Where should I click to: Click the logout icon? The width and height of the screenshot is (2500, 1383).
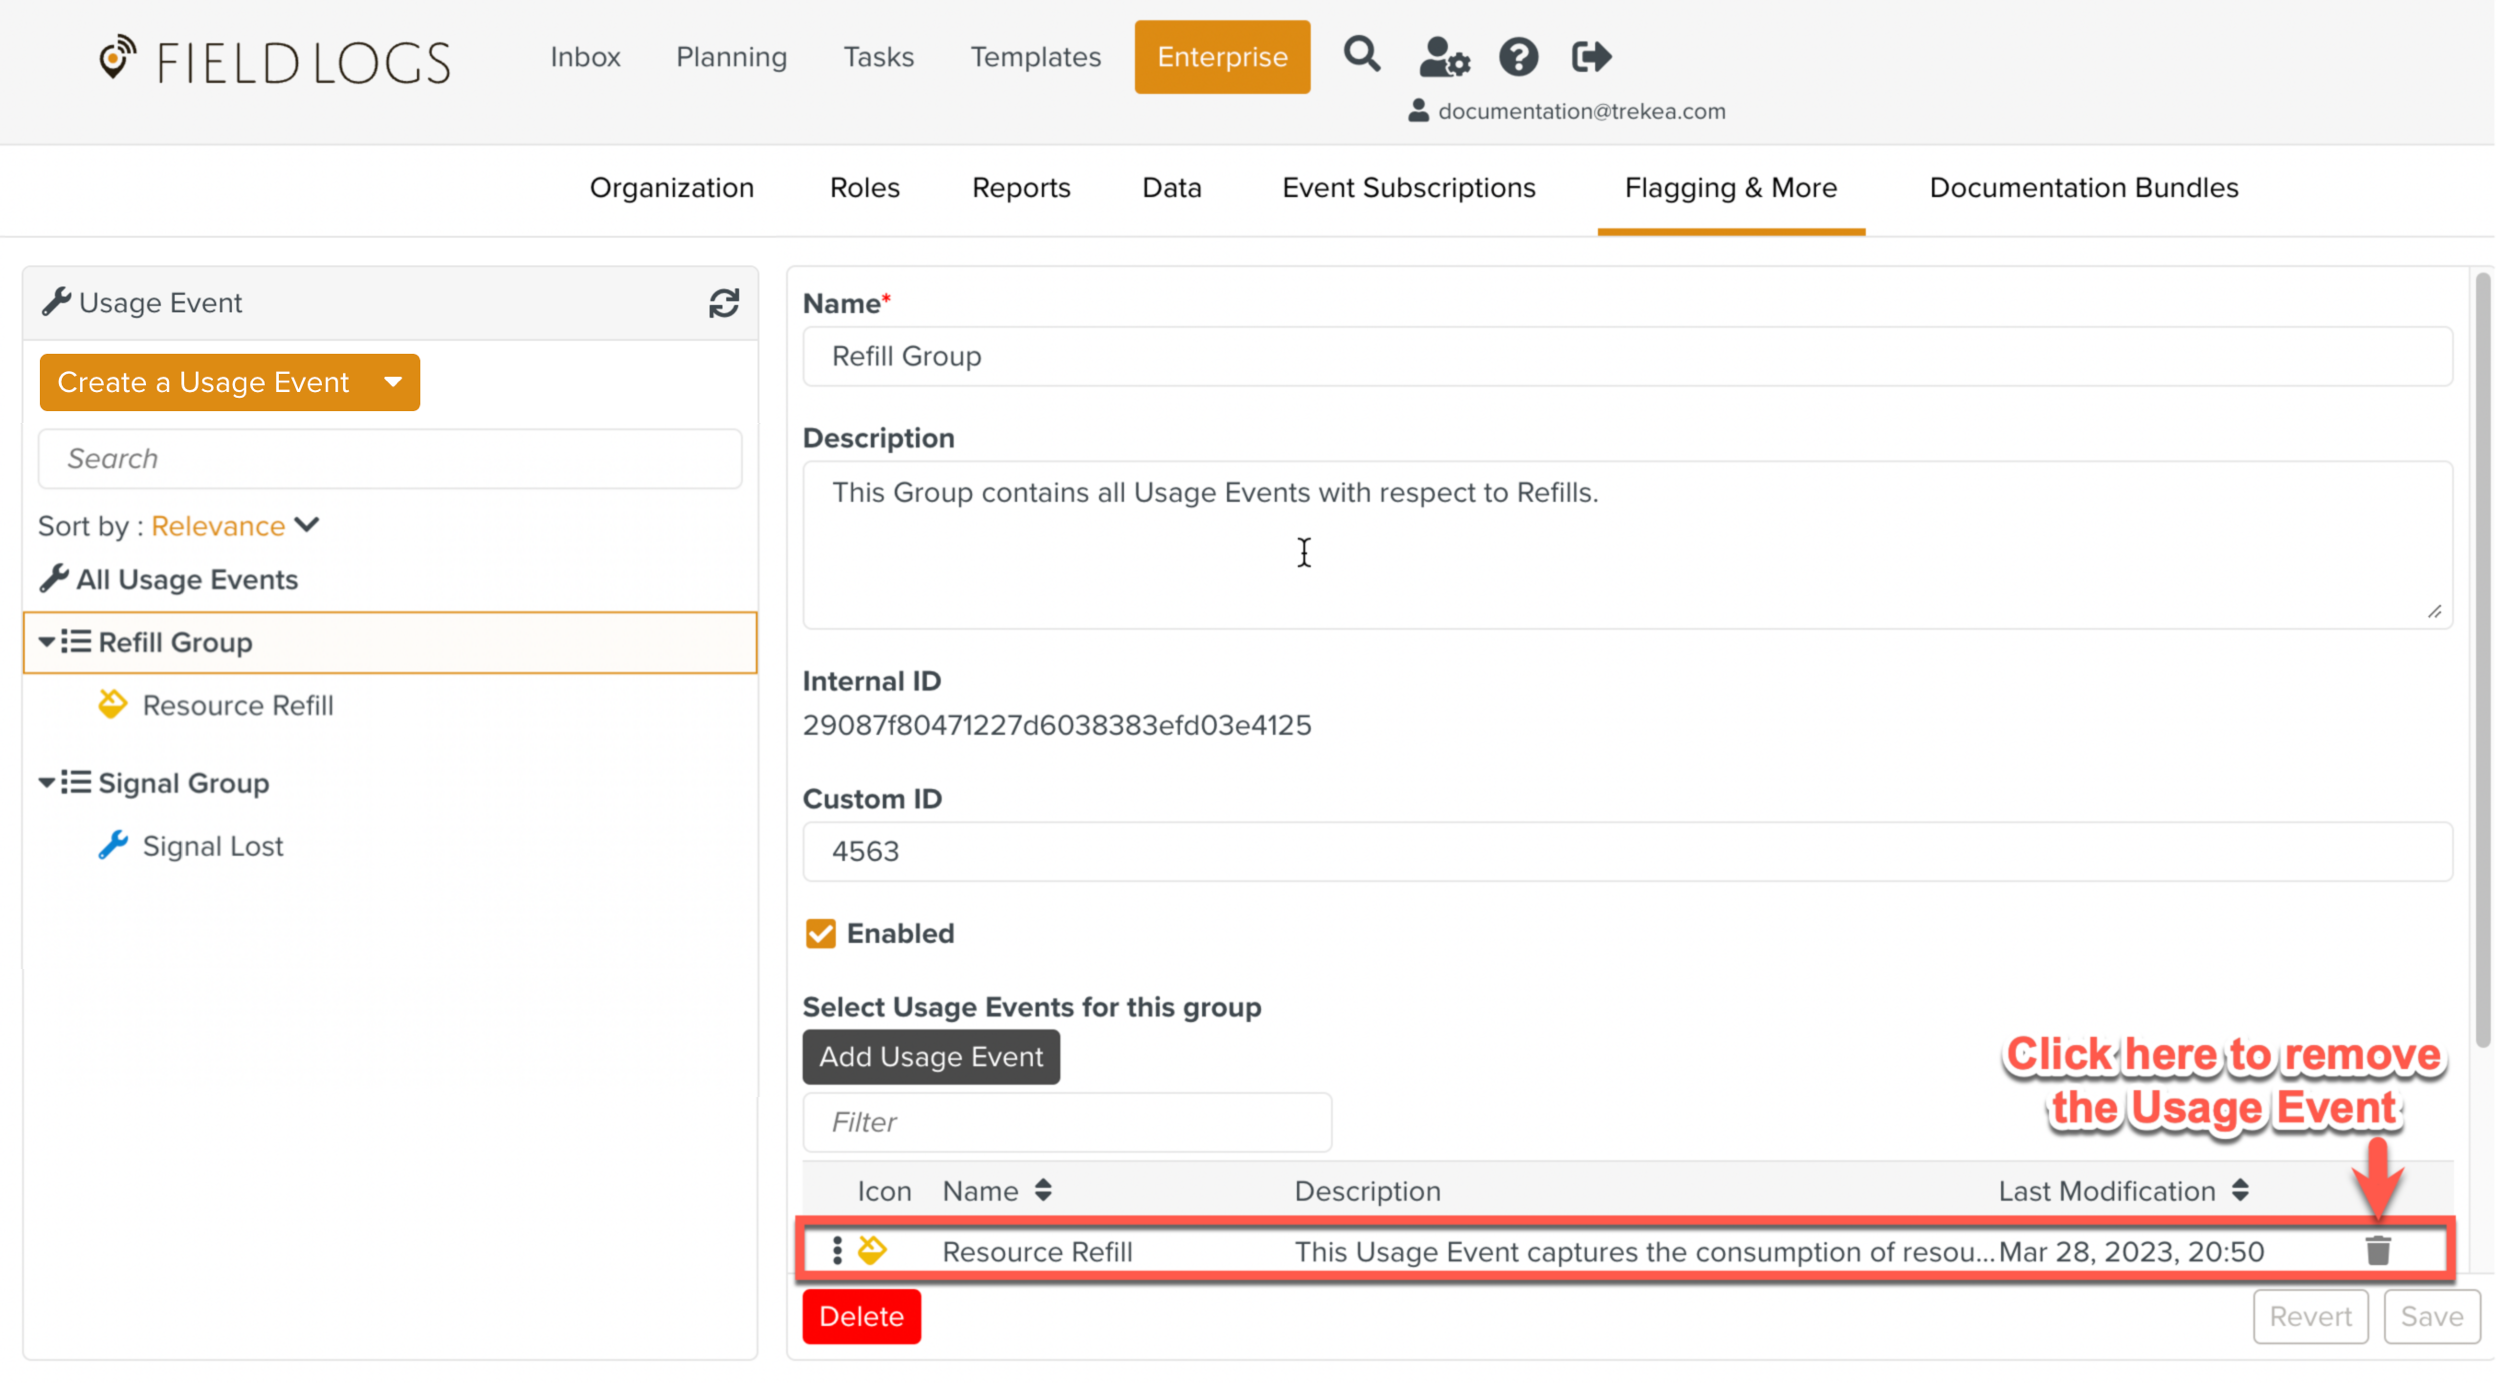[1590, 57]
